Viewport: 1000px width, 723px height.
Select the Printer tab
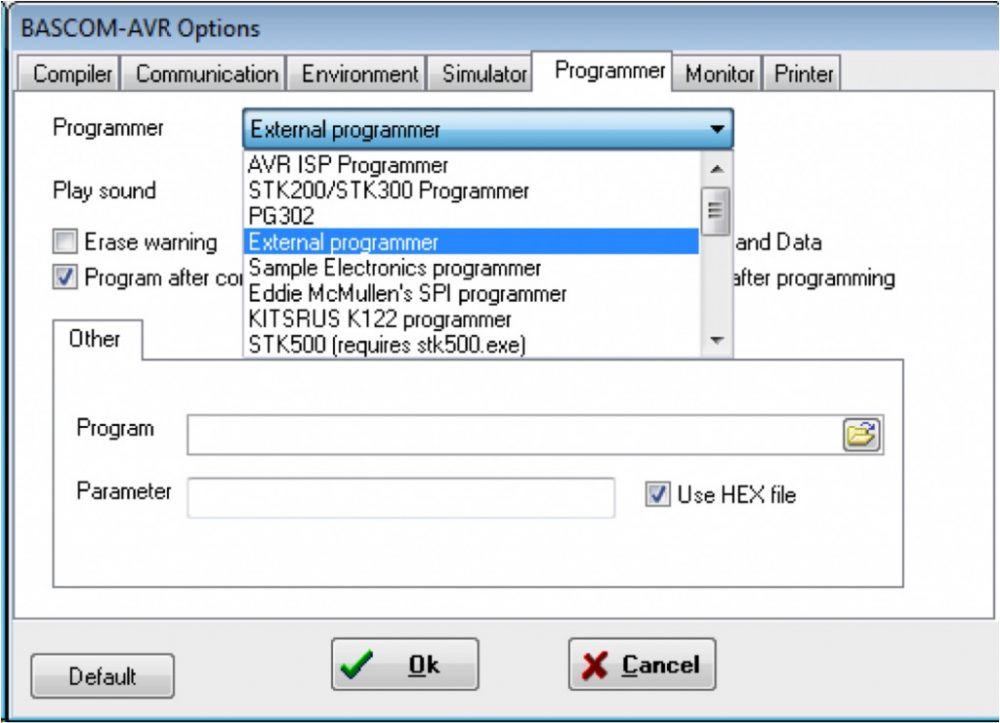coord(803,74)
